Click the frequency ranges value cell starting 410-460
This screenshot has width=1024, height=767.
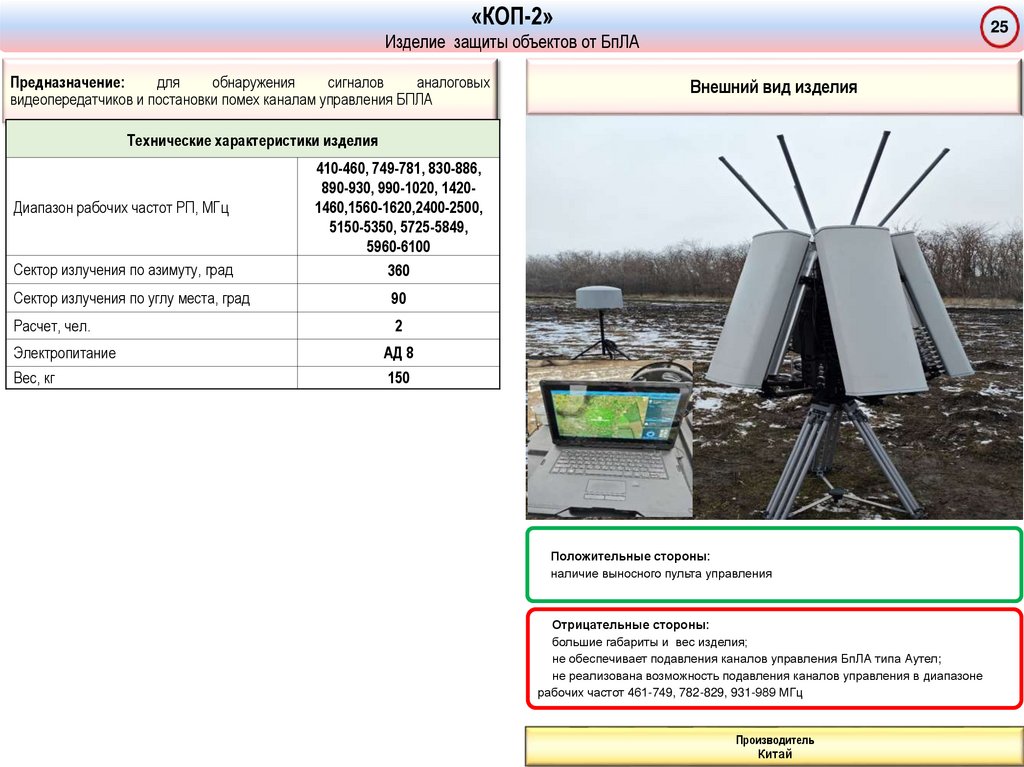tap(398, 207)
